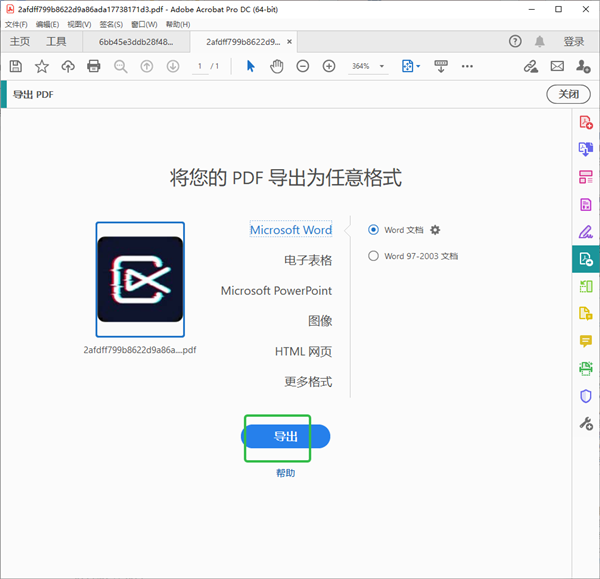Select the hand pan tool
600x579 pixels.
276,66
